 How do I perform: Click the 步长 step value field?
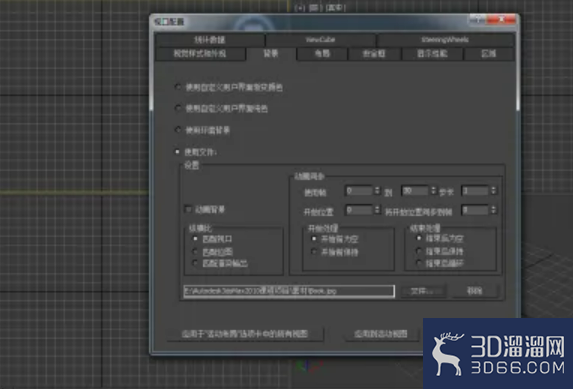[475, 191]
